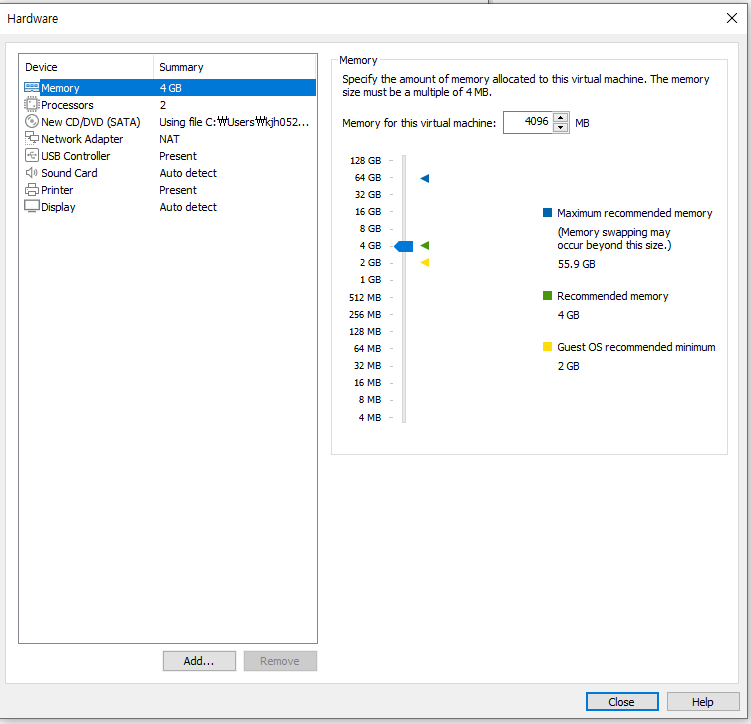Click the 16 GB slider label
751x724 pixels.
point(368,212)
